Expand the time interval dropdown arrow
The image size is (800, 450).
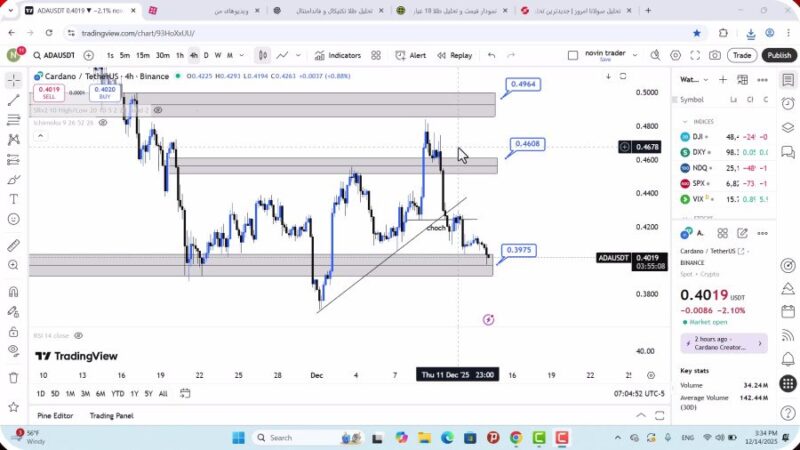(243, 55)
